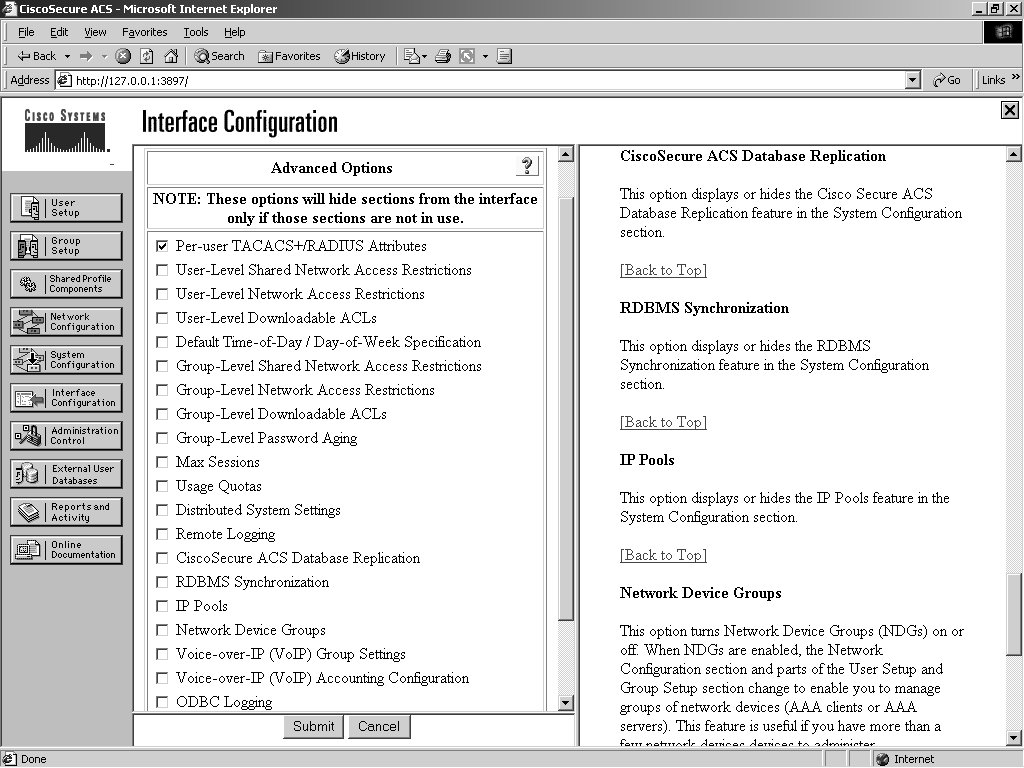Image resolution: width=1024 pixels, height=768 pixels.
Task: Go to Network Configuration
Action: pyautogui.click(x=66, y=322)
